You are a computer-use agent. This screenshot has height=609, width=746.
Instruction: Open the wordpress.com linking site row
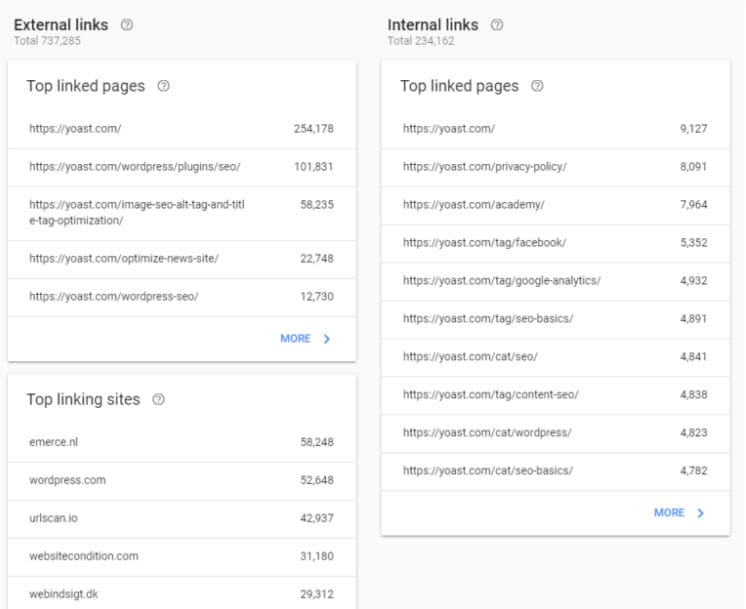pos(182,481)
